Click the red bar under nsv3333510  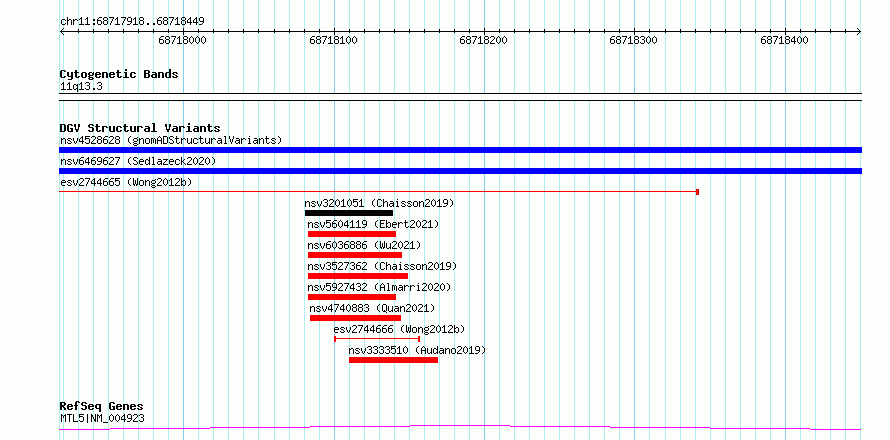point(393,360)
